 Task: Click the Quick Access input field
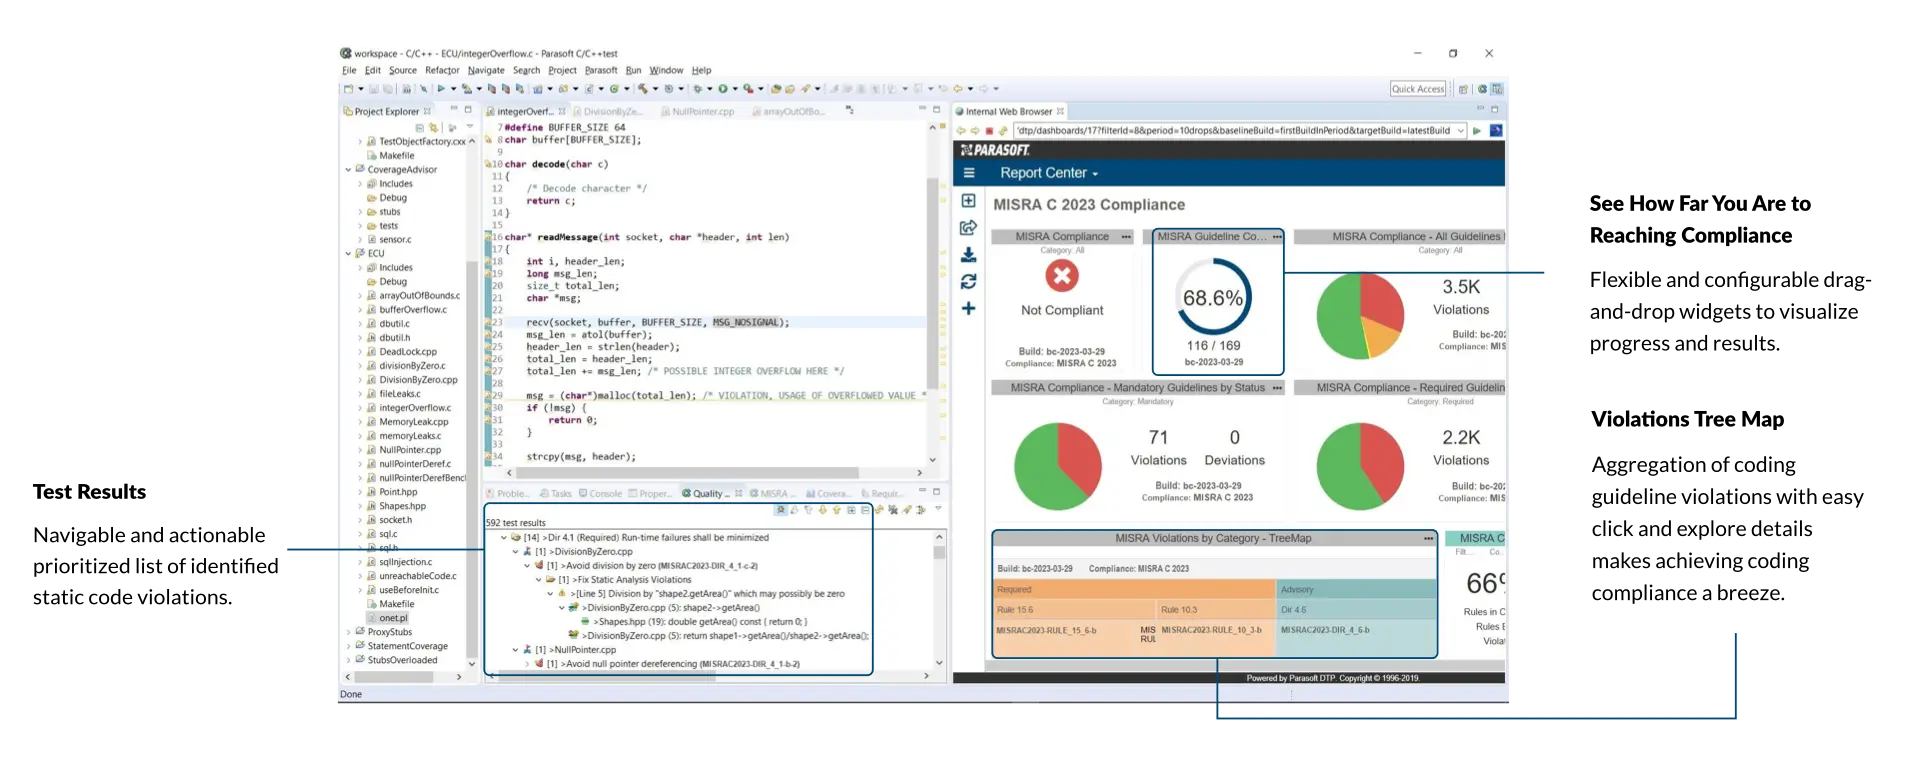(1418, 89)
